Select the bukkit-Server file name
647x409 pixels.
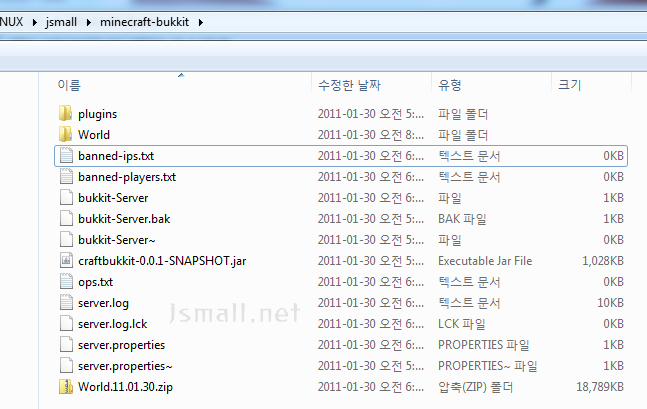coord(113,198)
